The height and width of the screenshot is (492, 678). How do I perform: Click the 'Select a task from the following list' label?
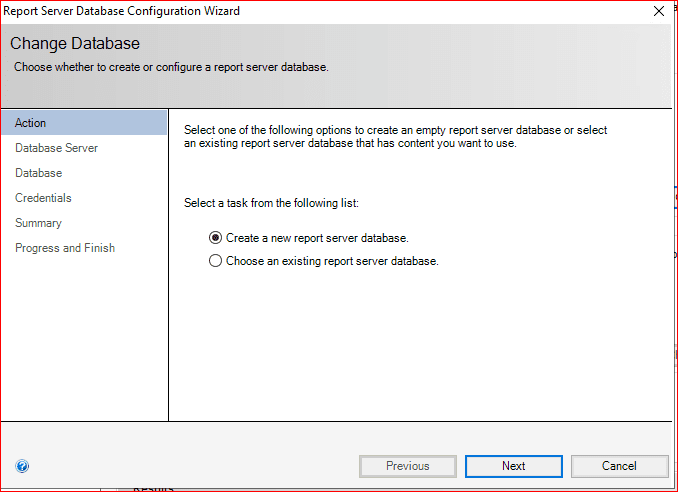point(271,203)
